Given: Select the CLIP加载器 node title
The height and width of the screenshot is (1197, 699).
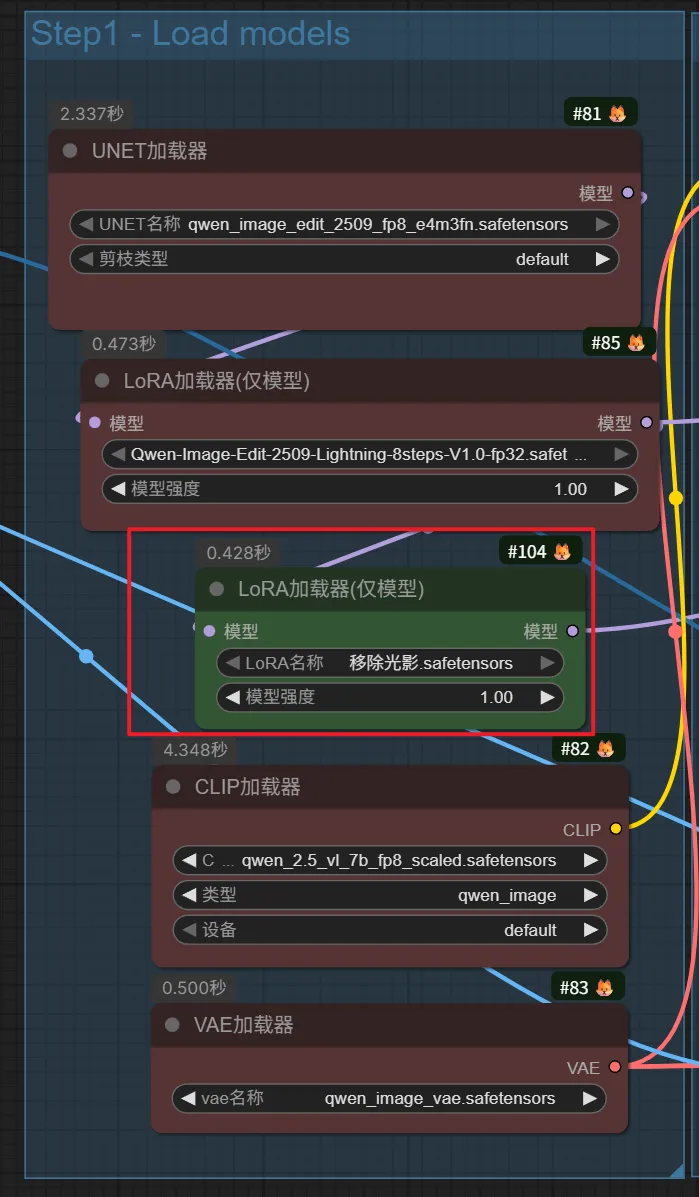Looking at the screenshot, I should [x=247, y=787].
